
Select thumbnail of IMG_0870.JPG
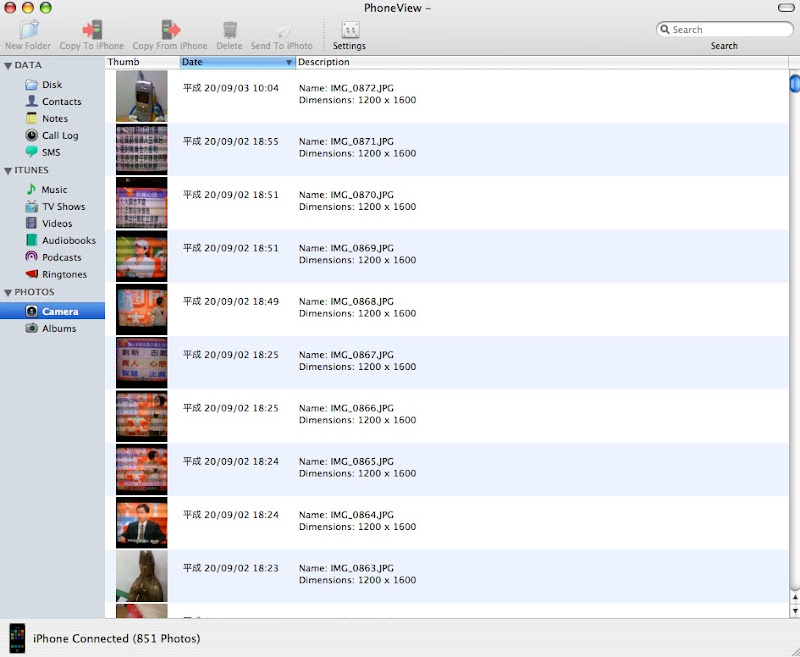pyautogui.click(x=141, y=203)
